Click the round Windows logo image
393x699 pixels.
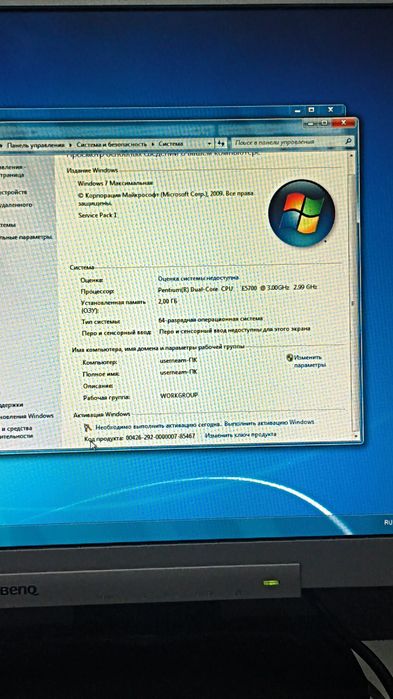tap(301, 213)
